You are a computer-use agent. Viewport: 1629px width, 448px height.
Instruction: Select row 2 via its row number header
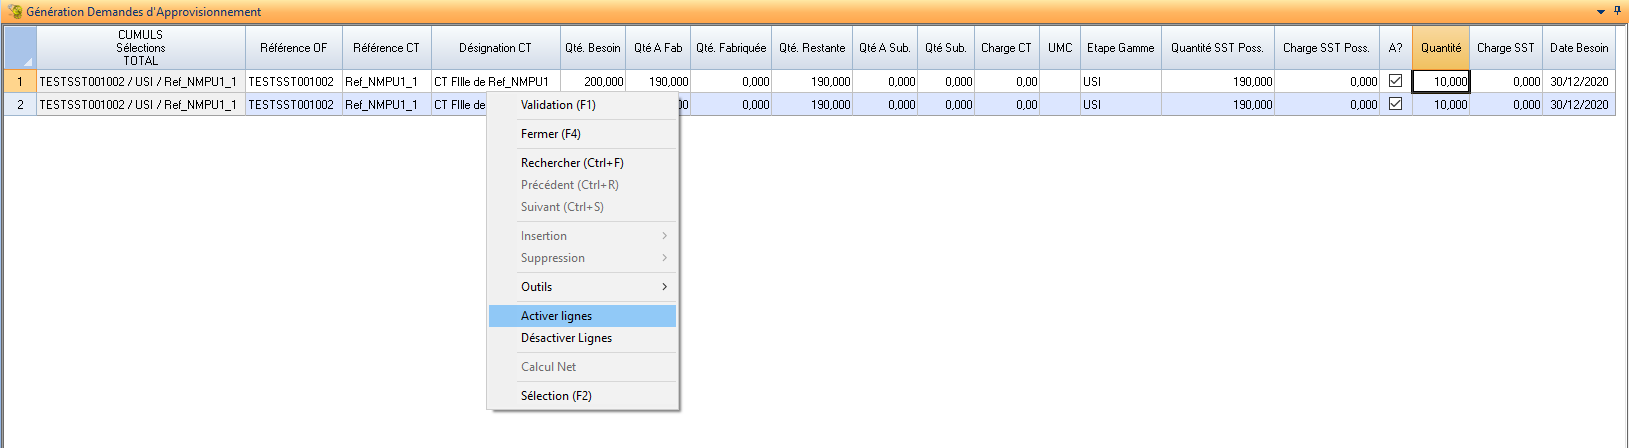20,104
